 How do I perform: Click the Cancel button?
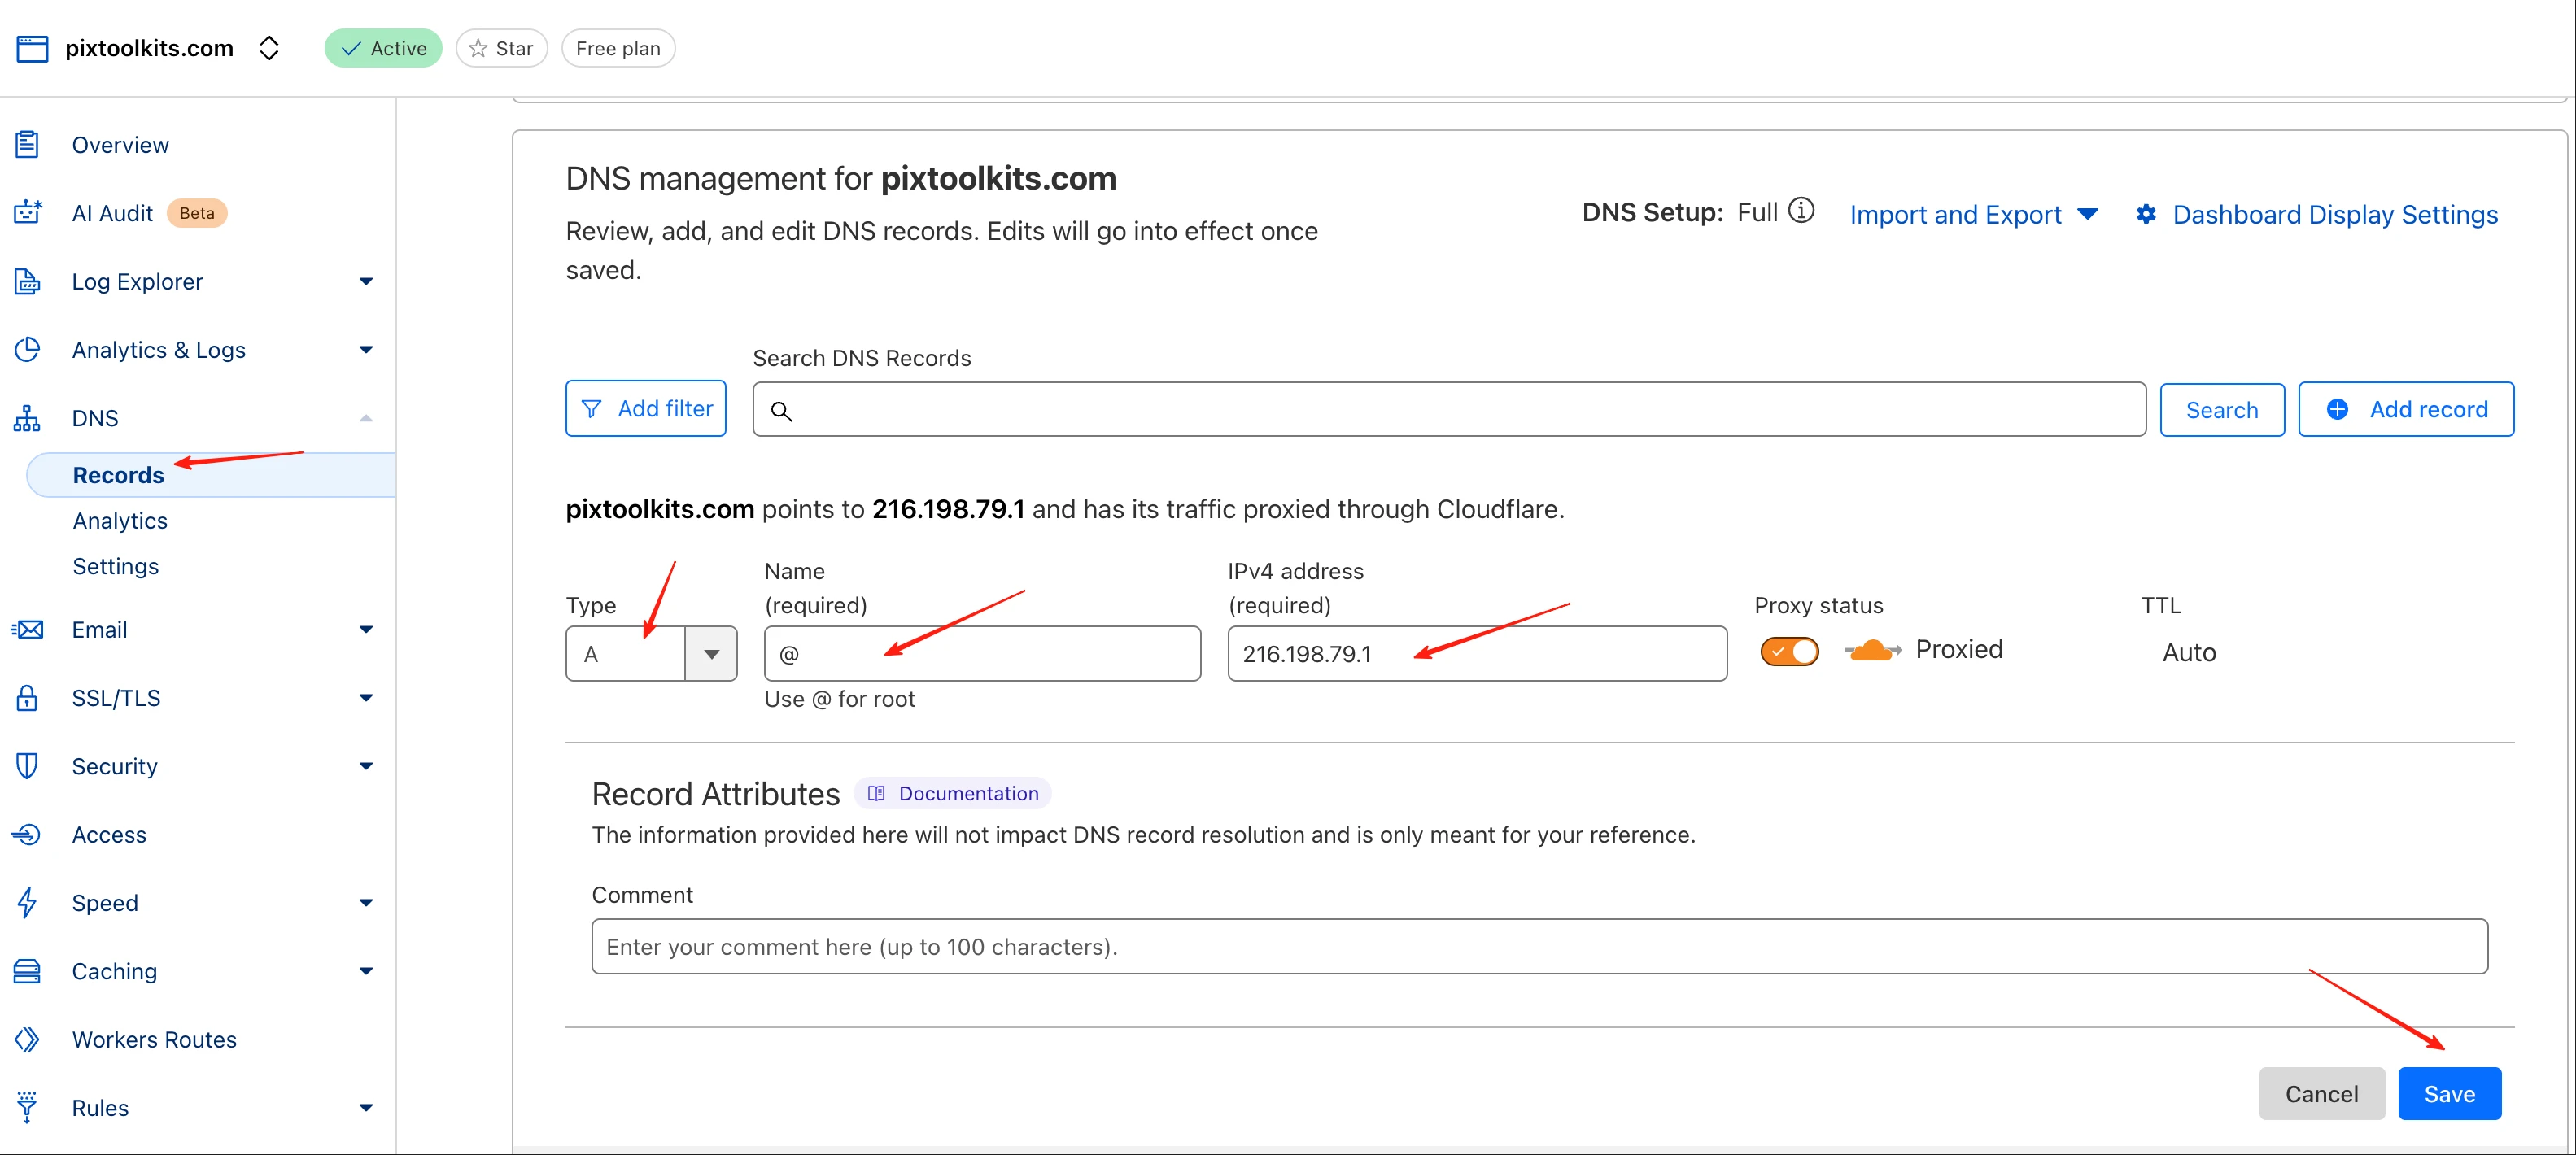(2321, 1094)
